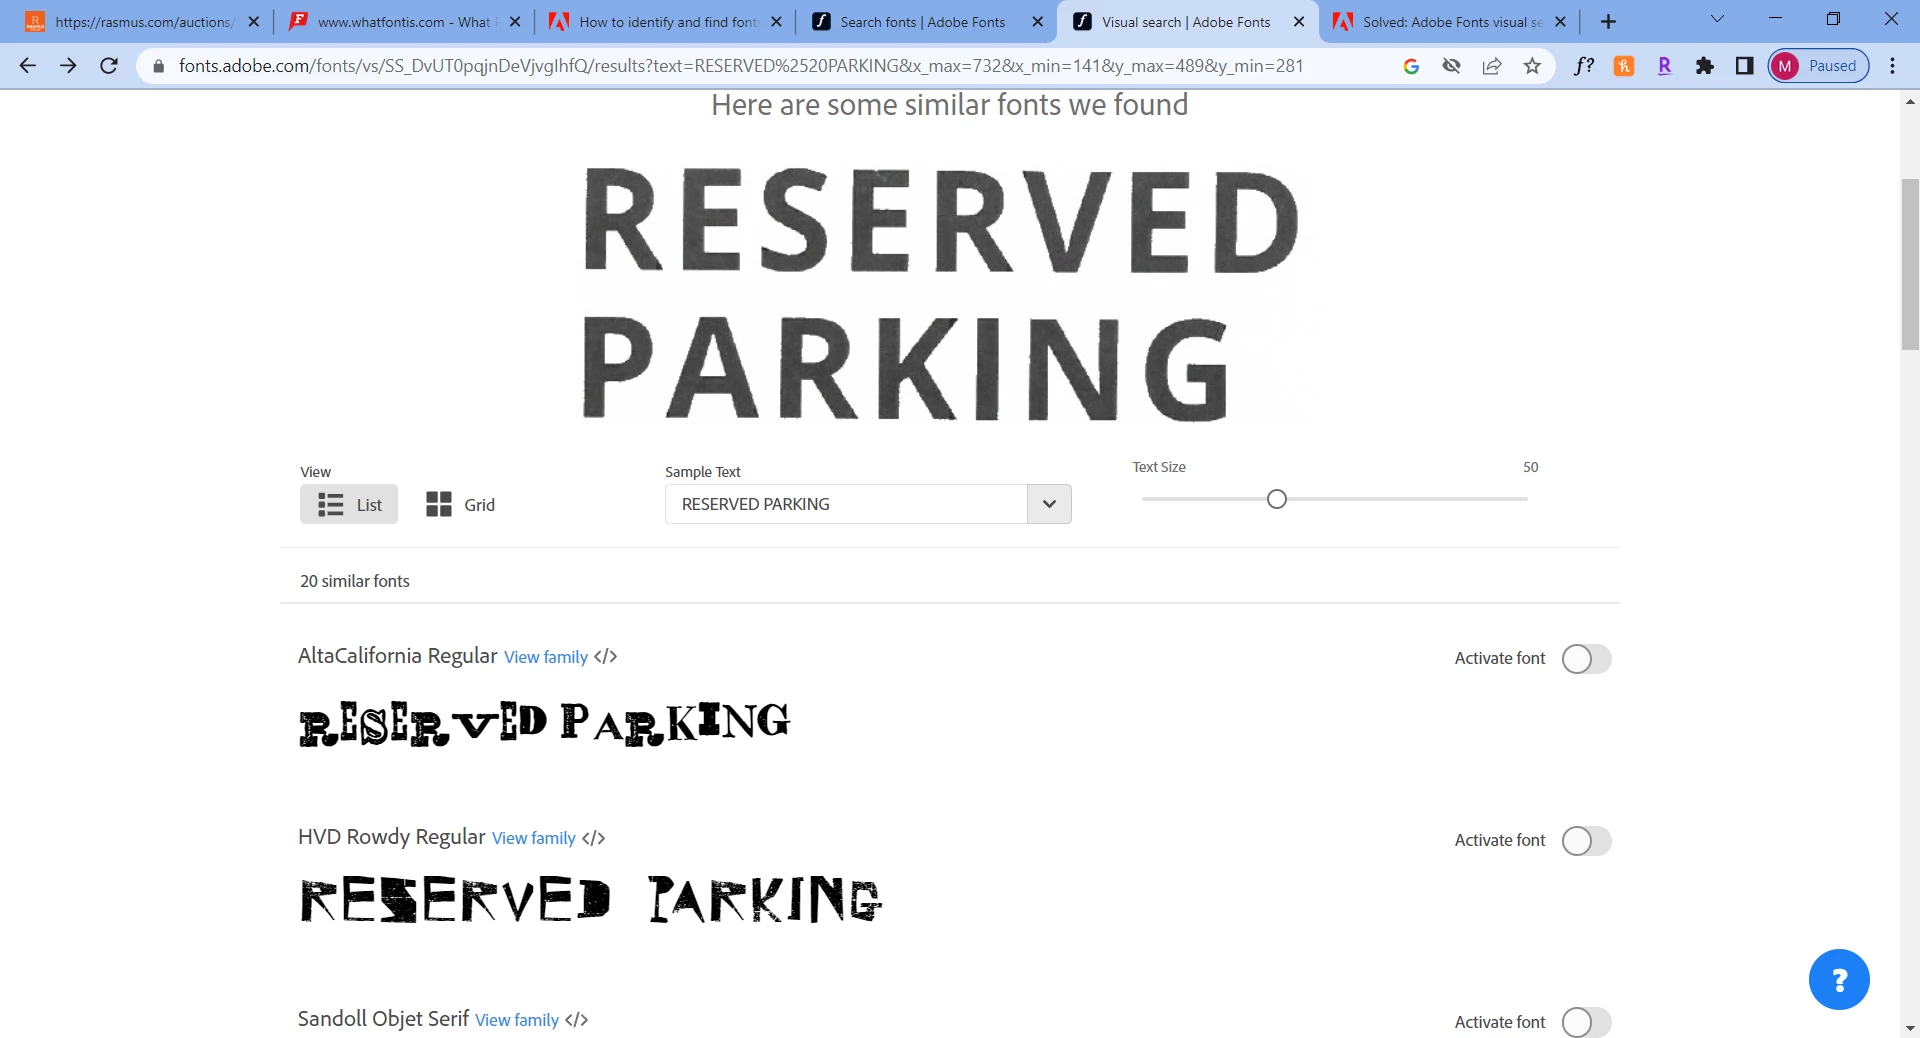Viewport: 1920px width, 1038px height.
Task: Click the AltaCalifornia RESERVED PARKING sample
Action: point(545,724)
